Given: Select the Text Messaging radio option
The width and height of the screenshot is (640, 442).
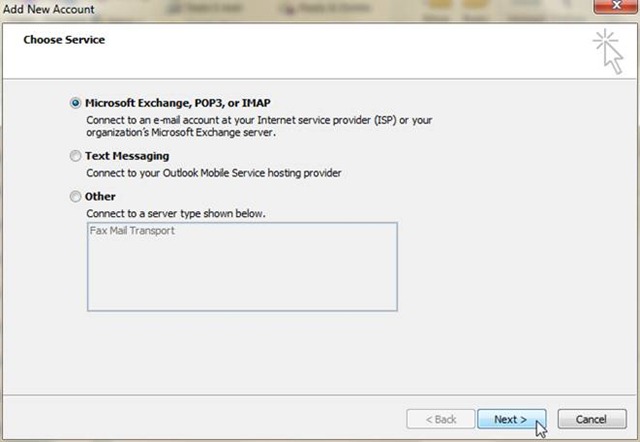Looking at the screenshot, I should tap(75, 156).
